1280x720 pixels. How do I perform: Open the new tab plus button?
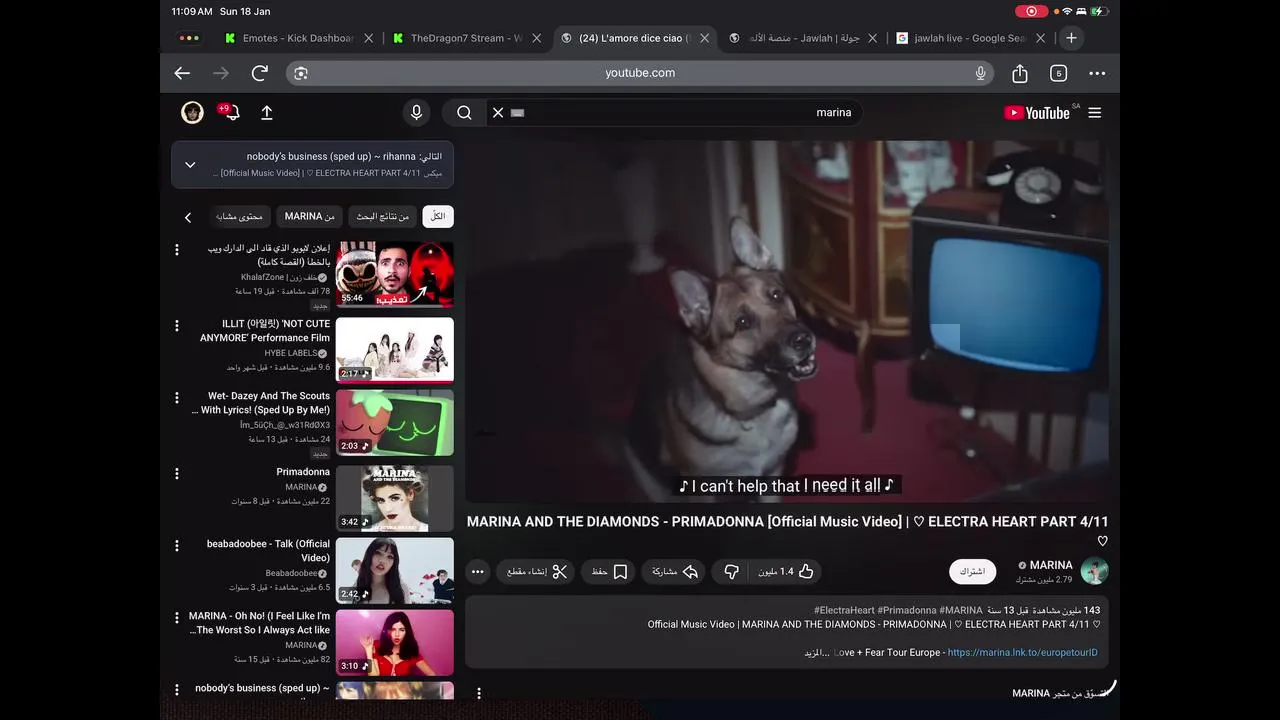click(1071, 38)
